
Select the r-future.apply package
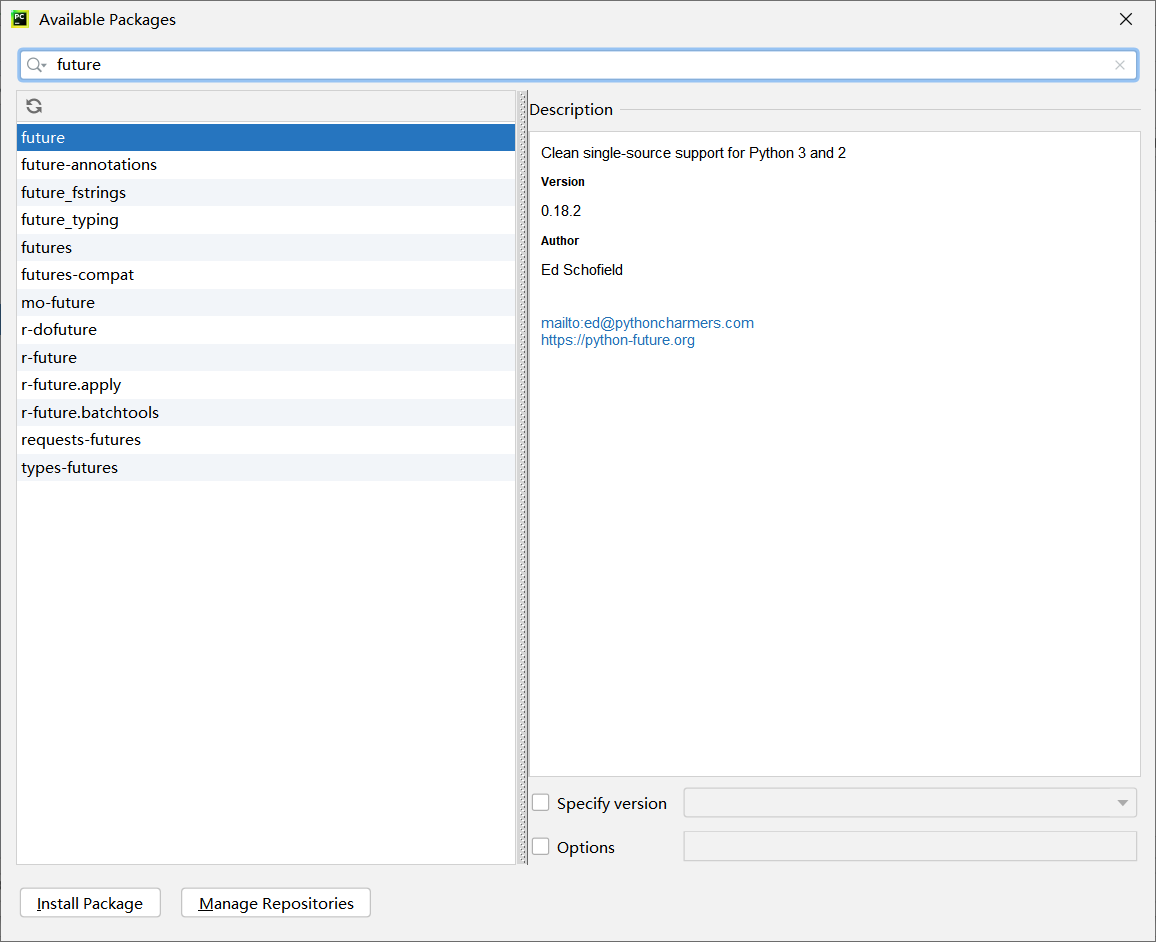pos(265,385)
